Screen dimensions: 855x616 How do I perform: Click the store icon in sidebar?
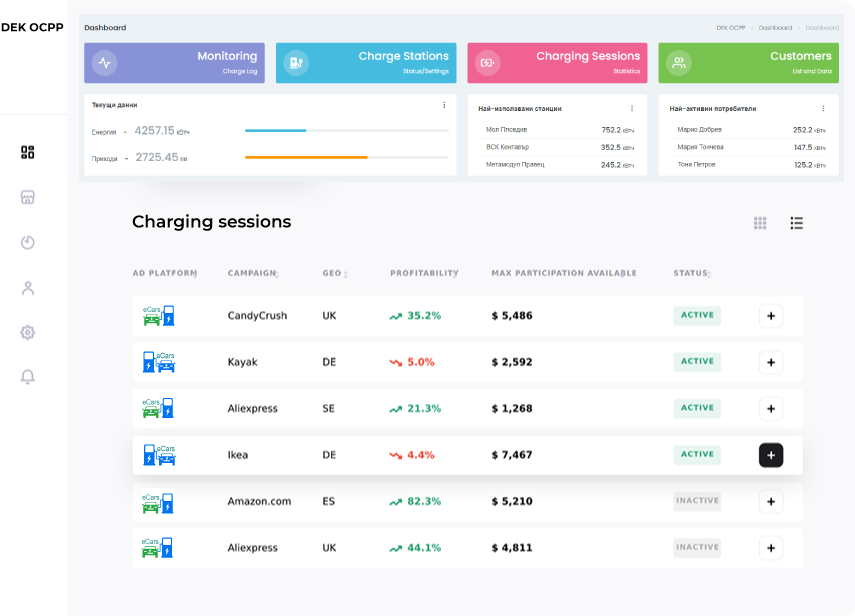point(28,197)
